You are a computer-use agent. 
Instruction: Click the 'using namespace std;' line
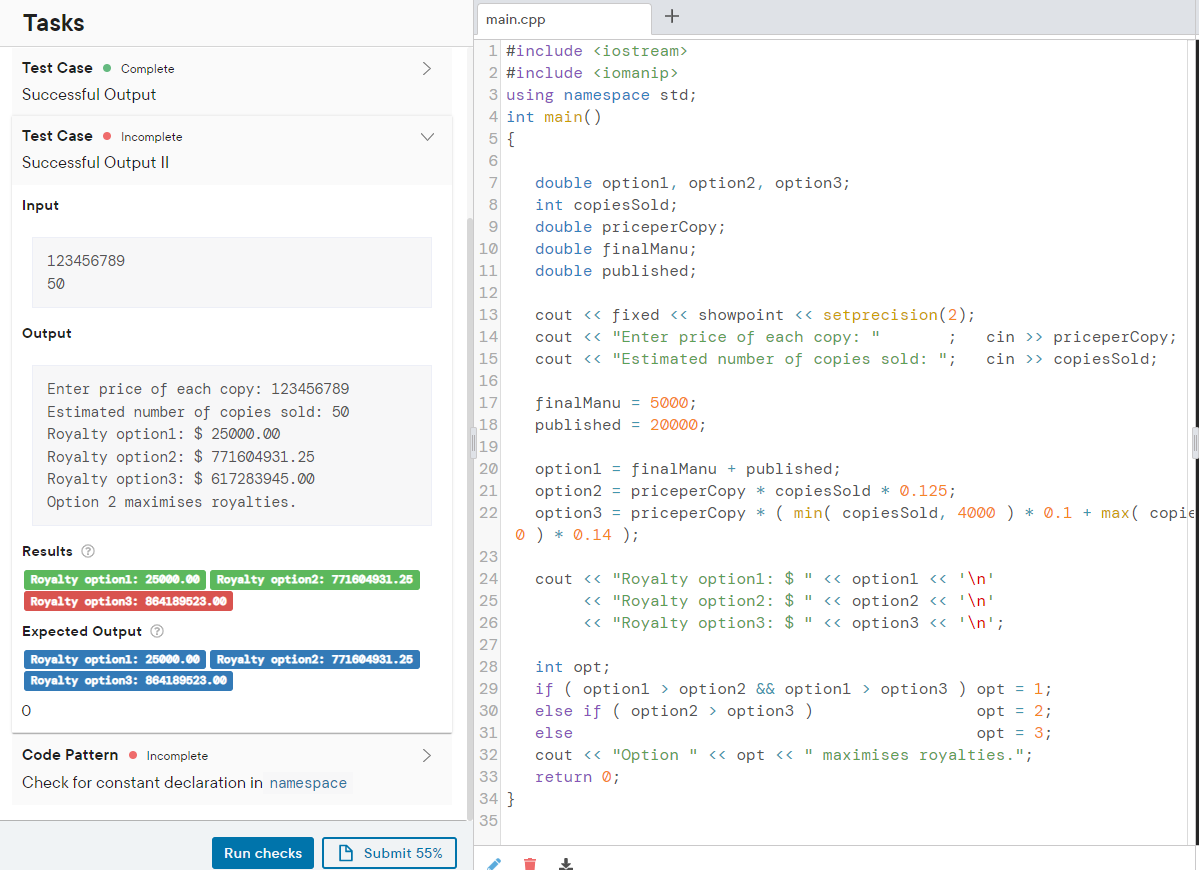click(601, 95)
